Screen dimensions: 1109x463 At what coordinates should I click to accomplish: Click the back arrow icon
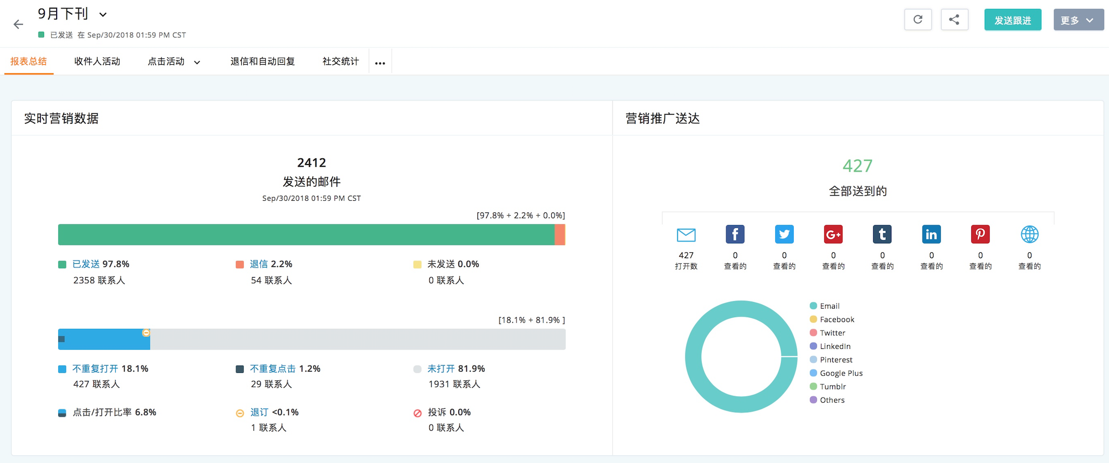[x=18, y=24]
